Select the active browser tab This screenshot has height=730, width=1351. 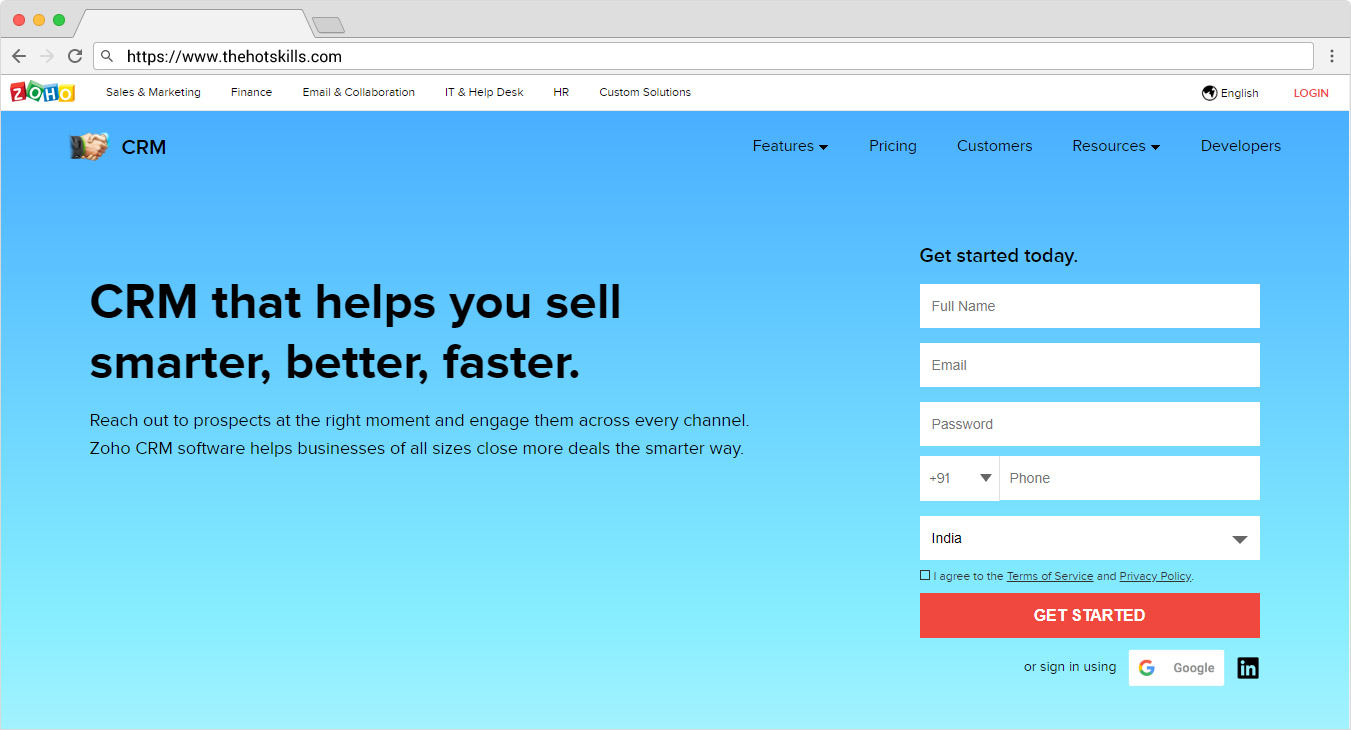(192, 24)
